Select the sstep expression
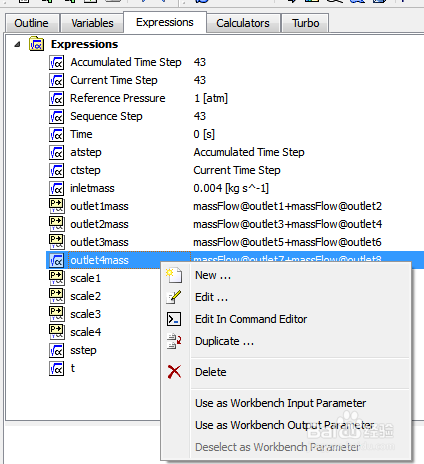The width and height of the screenshot is (424, 464). [83, 350]
